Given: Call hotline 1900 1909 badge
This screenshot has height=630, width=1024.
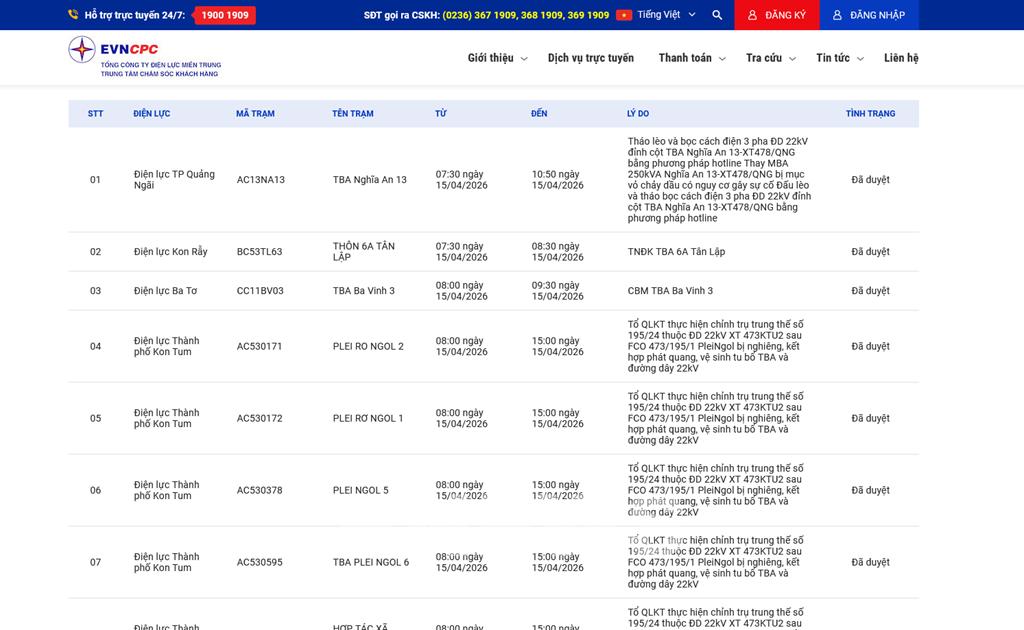Looking at the screenshot, I should pyautogui.click(x=225, y=15).
